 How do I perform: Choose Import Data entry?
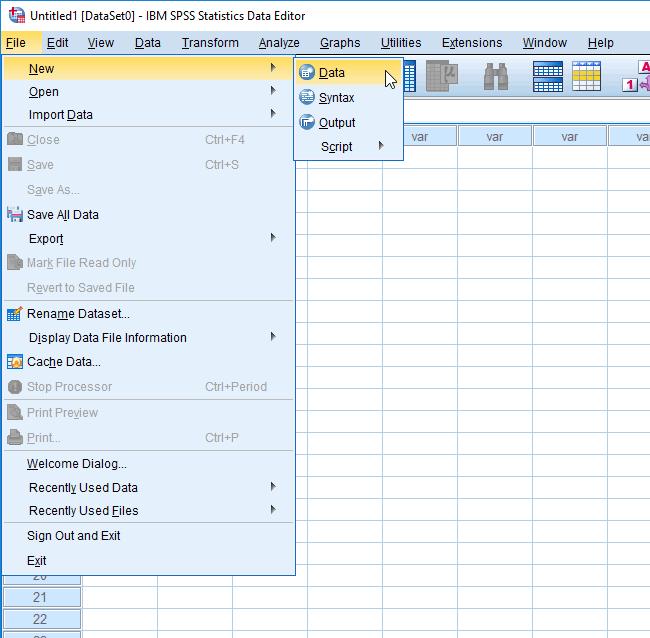(x=148, y=114)
